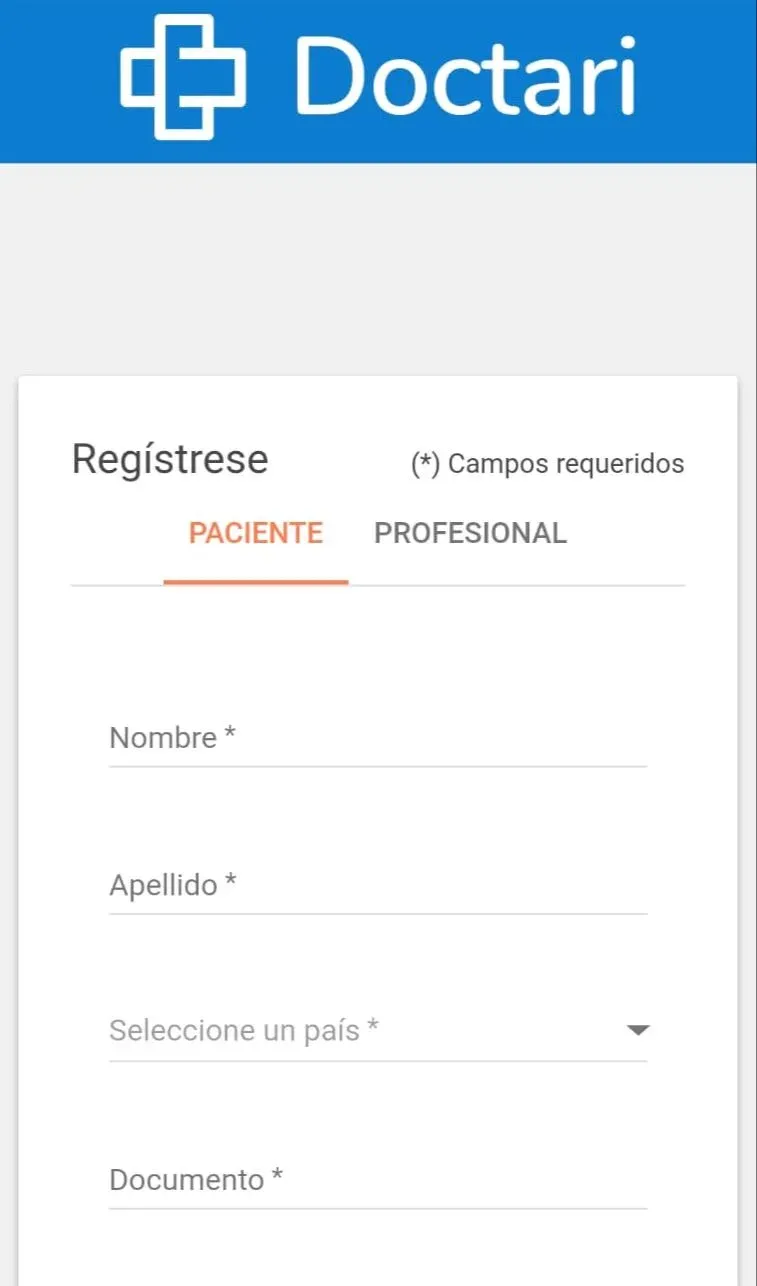
Task: Click the Documento field label text
Action: [186, 1180]
